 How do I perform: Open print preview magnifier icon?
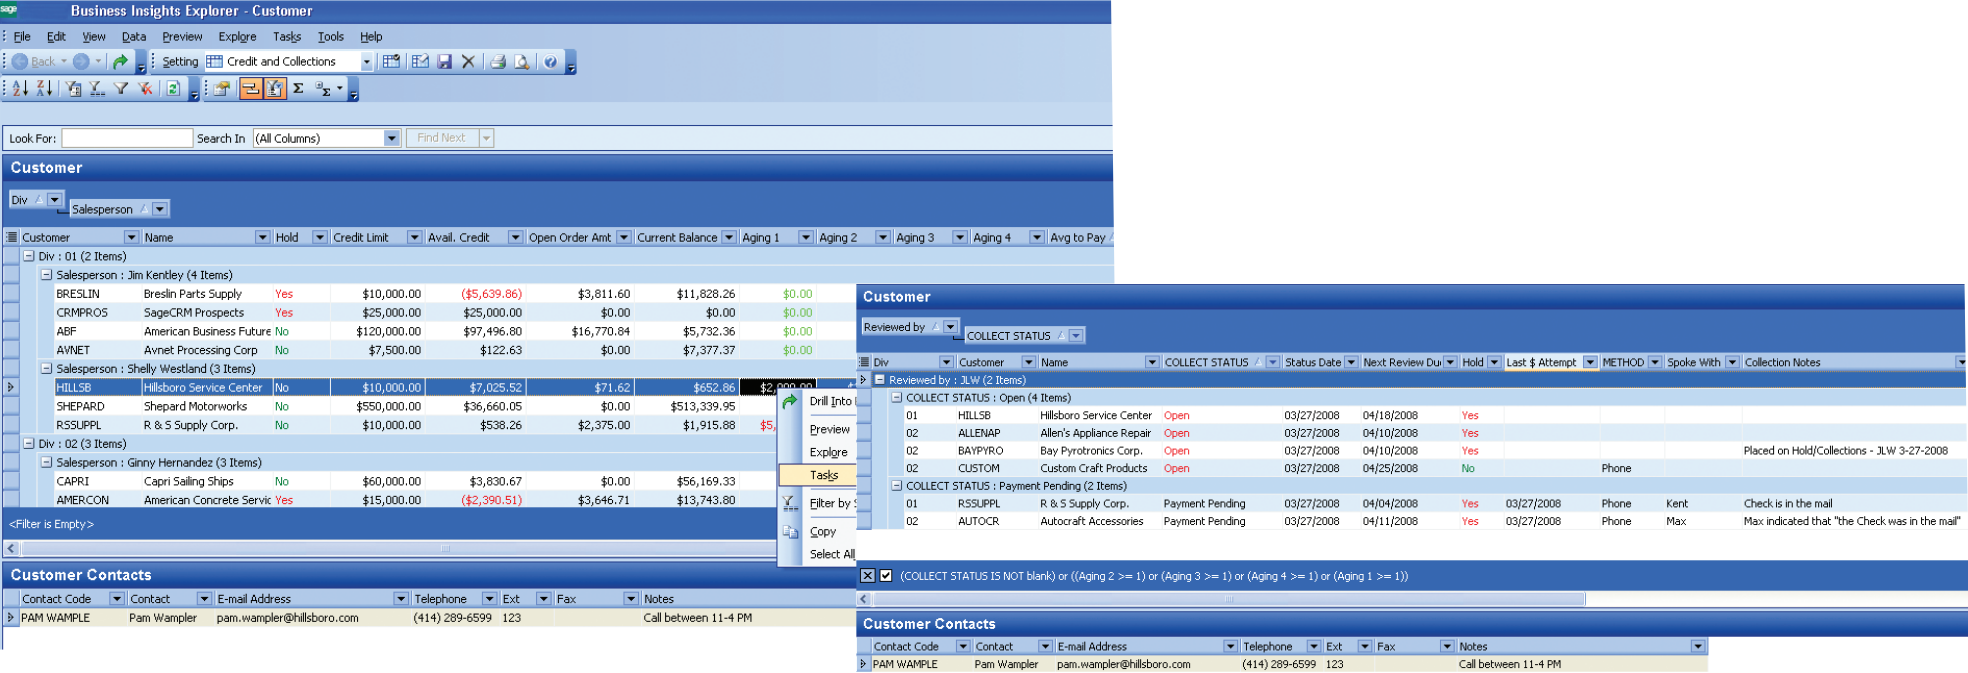(521, 62)
